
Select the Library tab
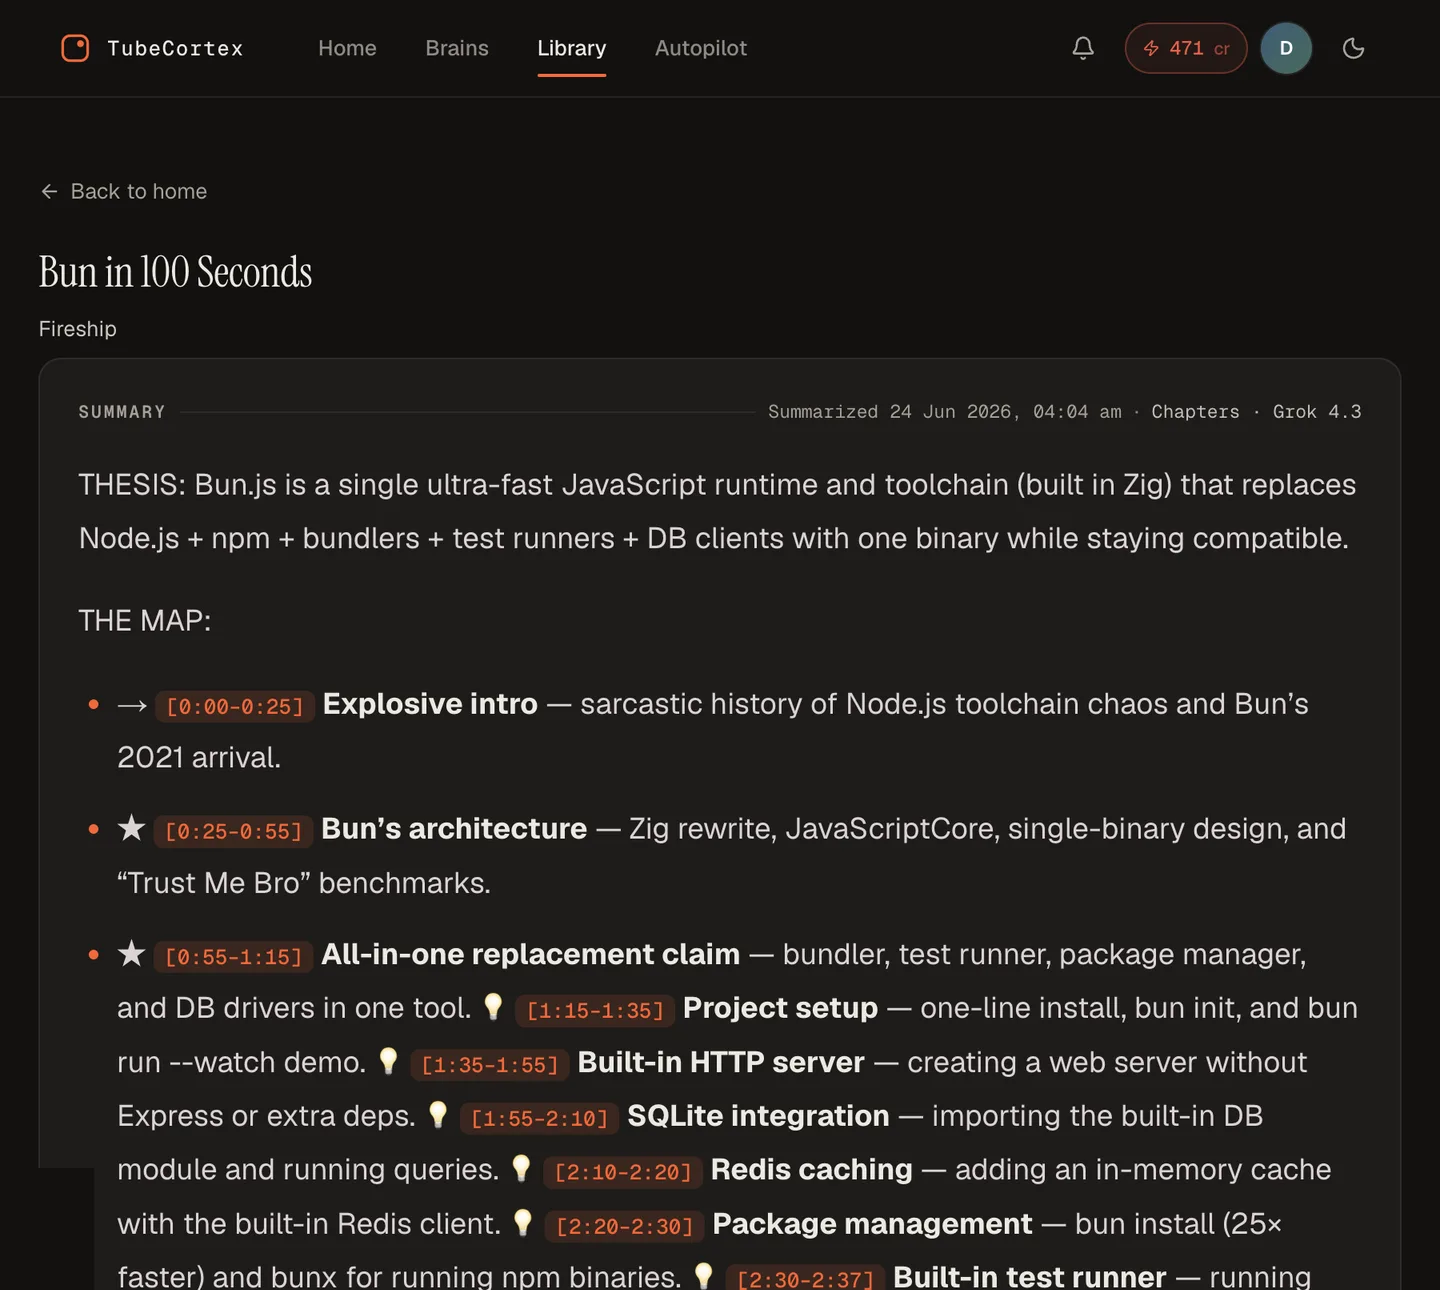click(571, 48)
